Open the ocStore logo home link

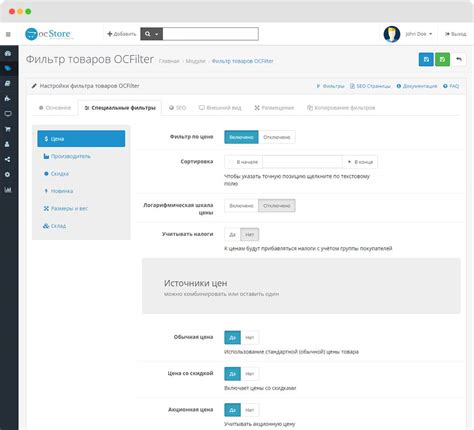pyautogui.click(x=49, y=34)
